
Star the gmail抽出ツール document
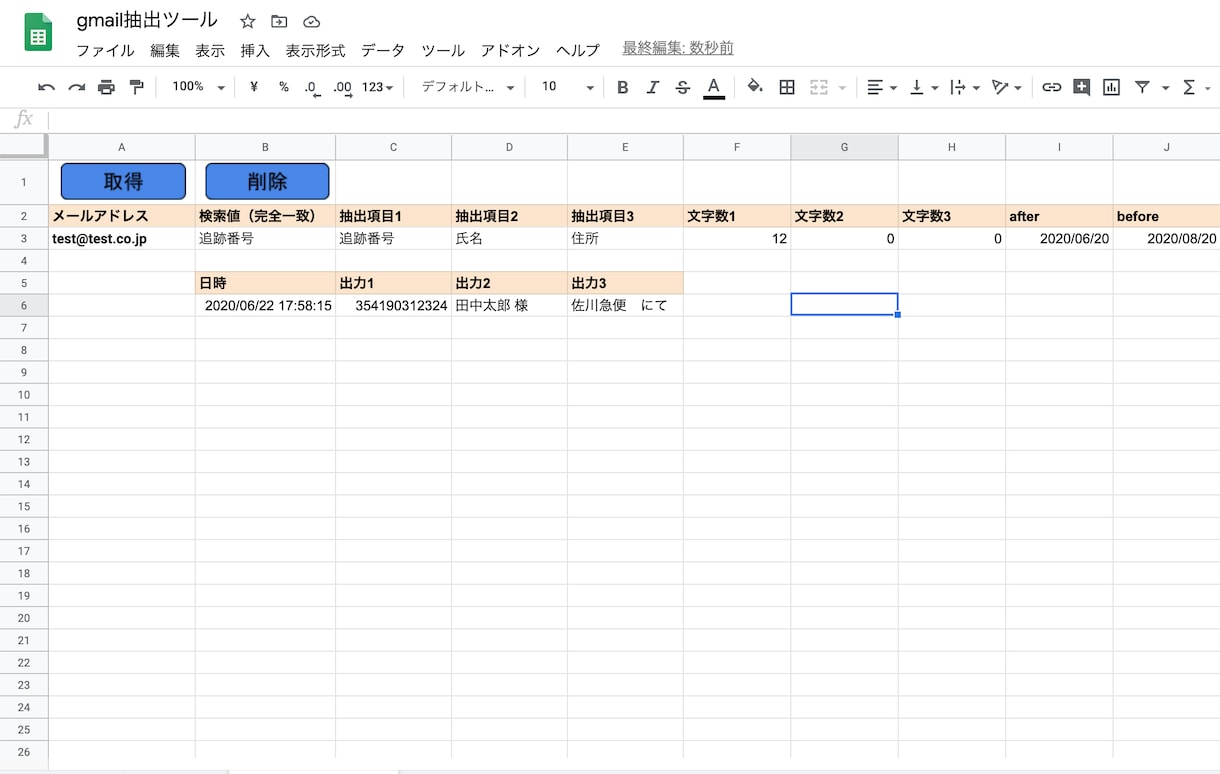(248, 21)
